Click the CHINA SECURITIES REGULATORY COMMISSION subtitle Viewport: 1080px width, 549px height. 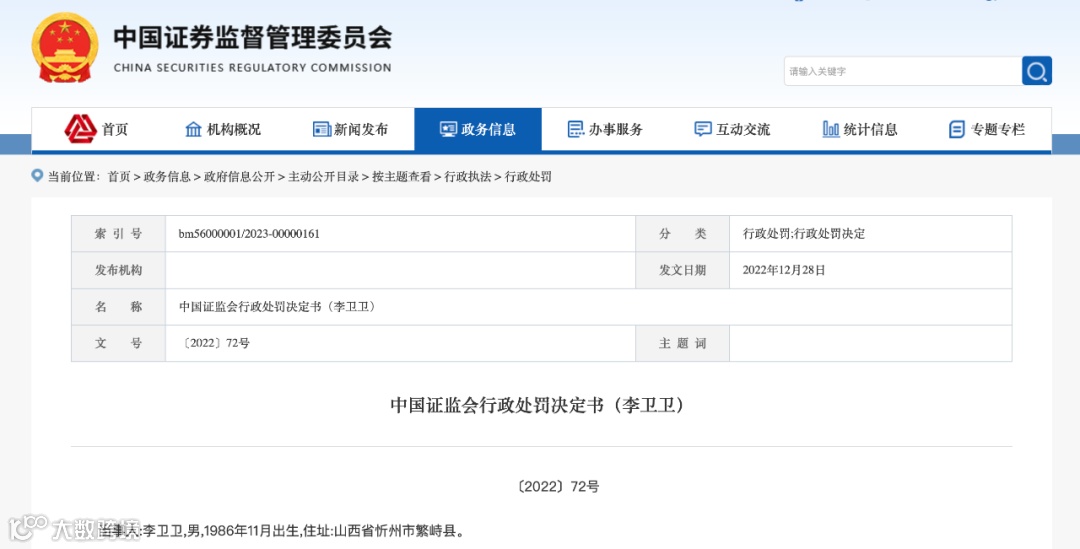252,68
